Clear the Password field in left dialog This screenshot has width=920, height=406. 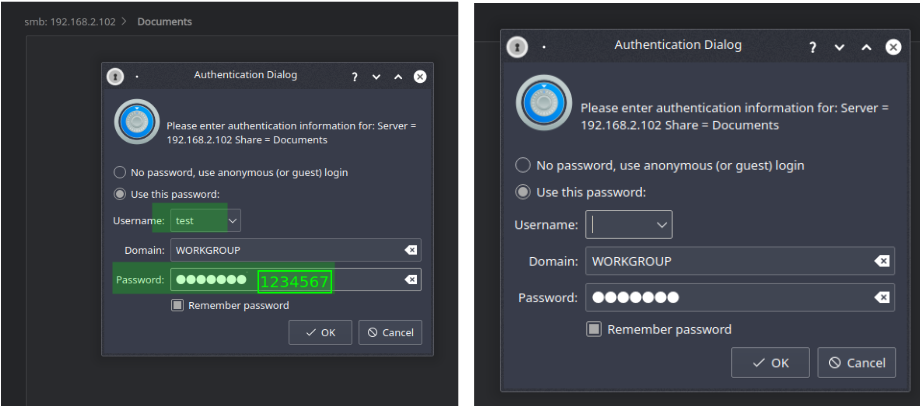coord(411,280)
